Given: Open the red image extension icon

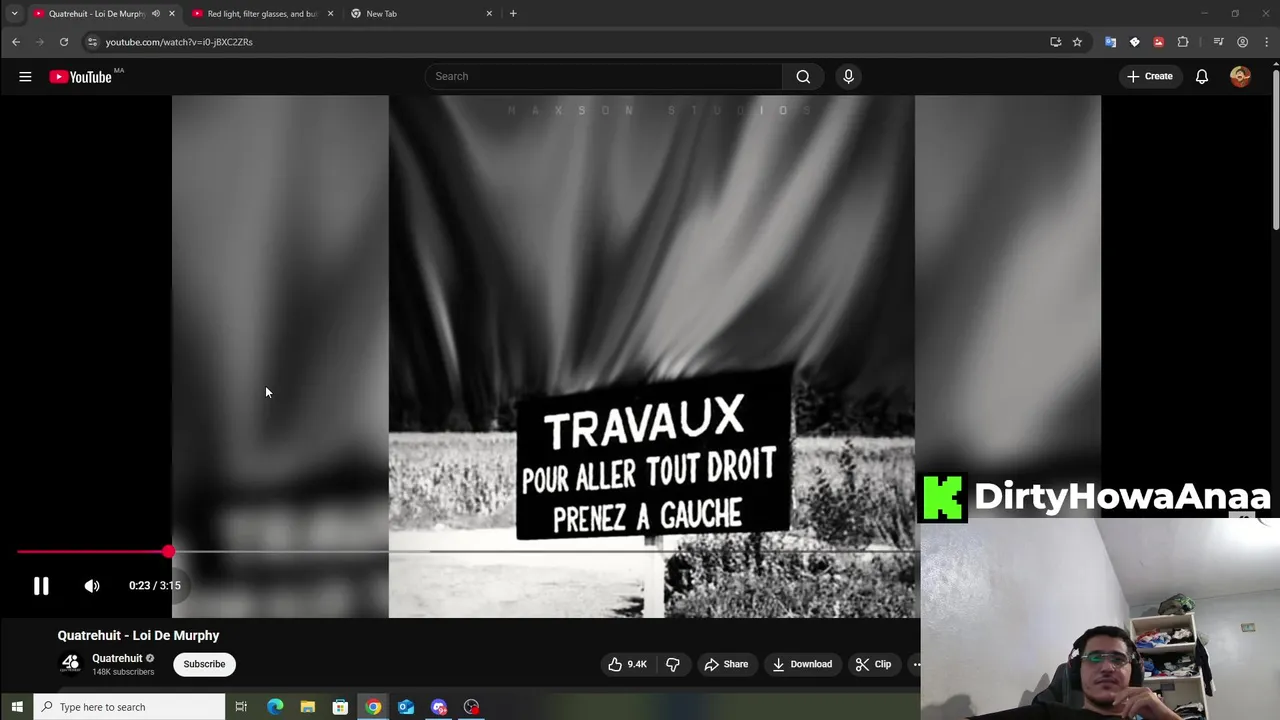Looking at the screenshot, I should coord(1158,42).
